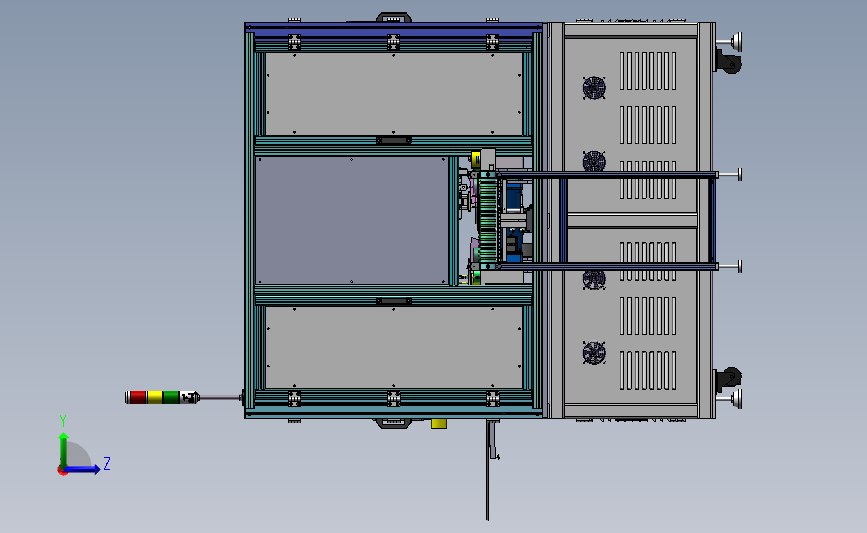Select the top-right black caster wheel
Viewport: 867px width, 533px height.
pos(728,61)
